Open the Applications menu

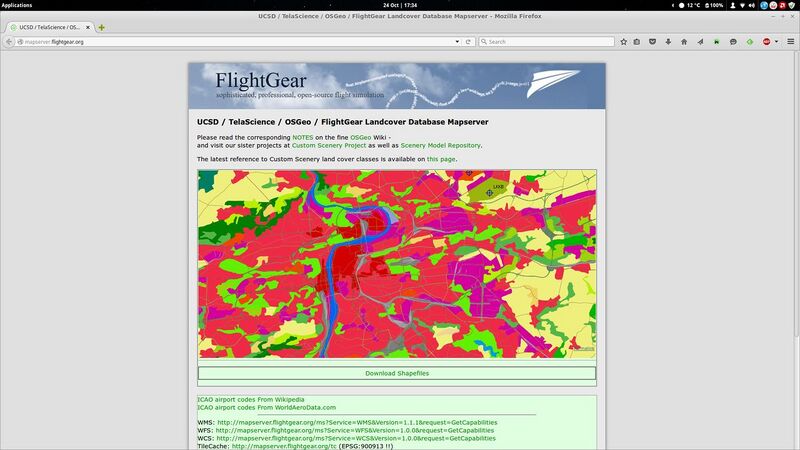tap(17, 5)
